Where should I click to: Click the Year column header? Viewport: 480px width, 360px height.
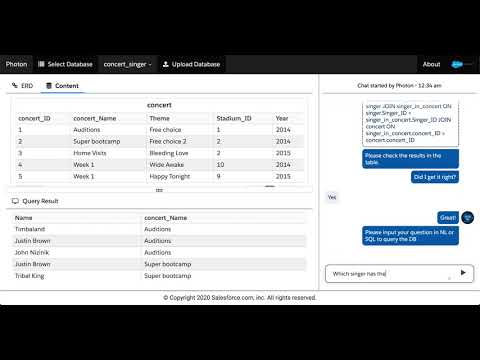(x=282, y=118)
